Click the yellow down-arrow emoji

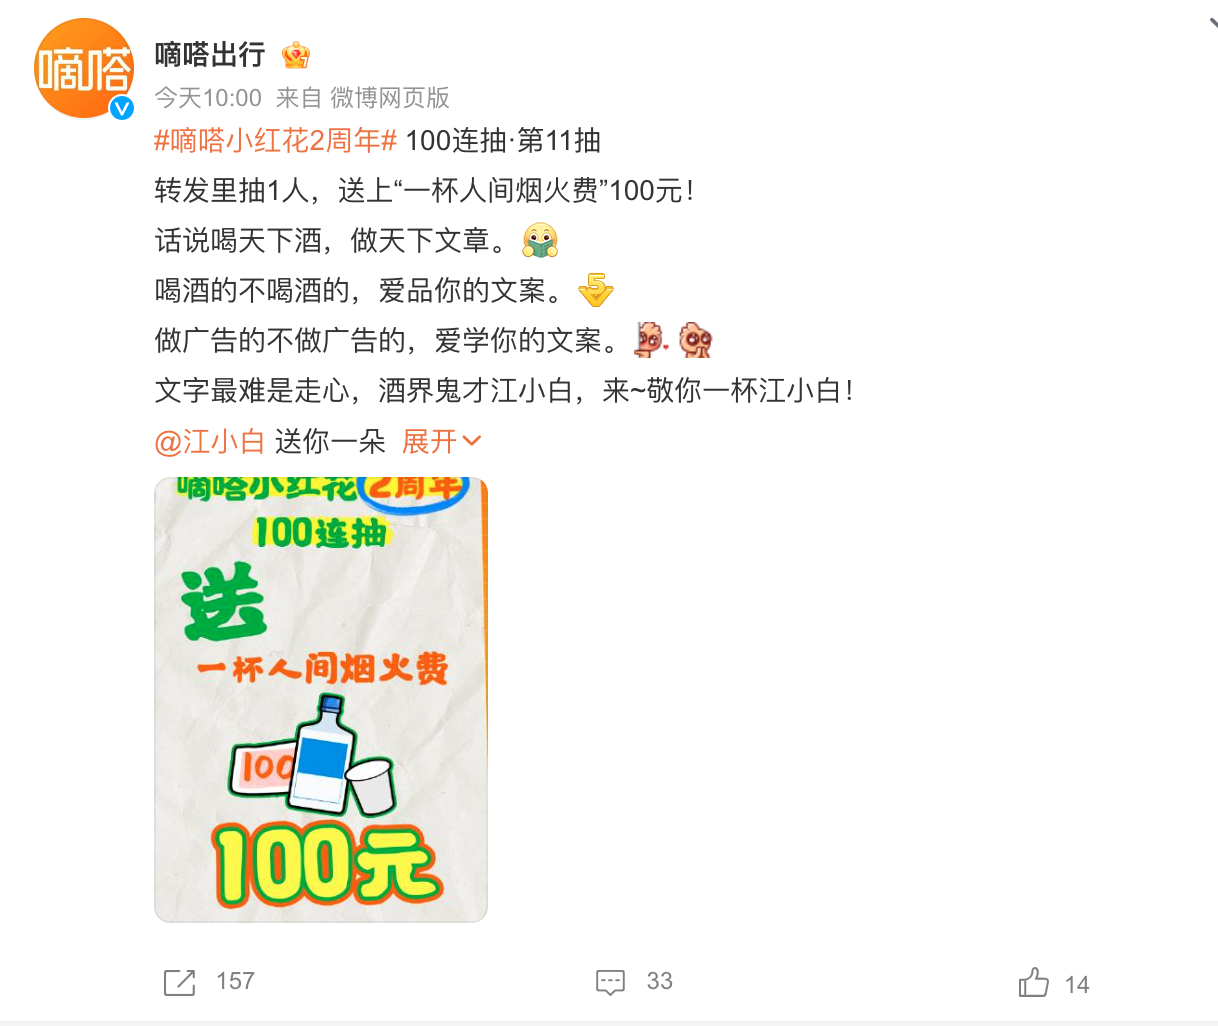(x=596, y=291)
